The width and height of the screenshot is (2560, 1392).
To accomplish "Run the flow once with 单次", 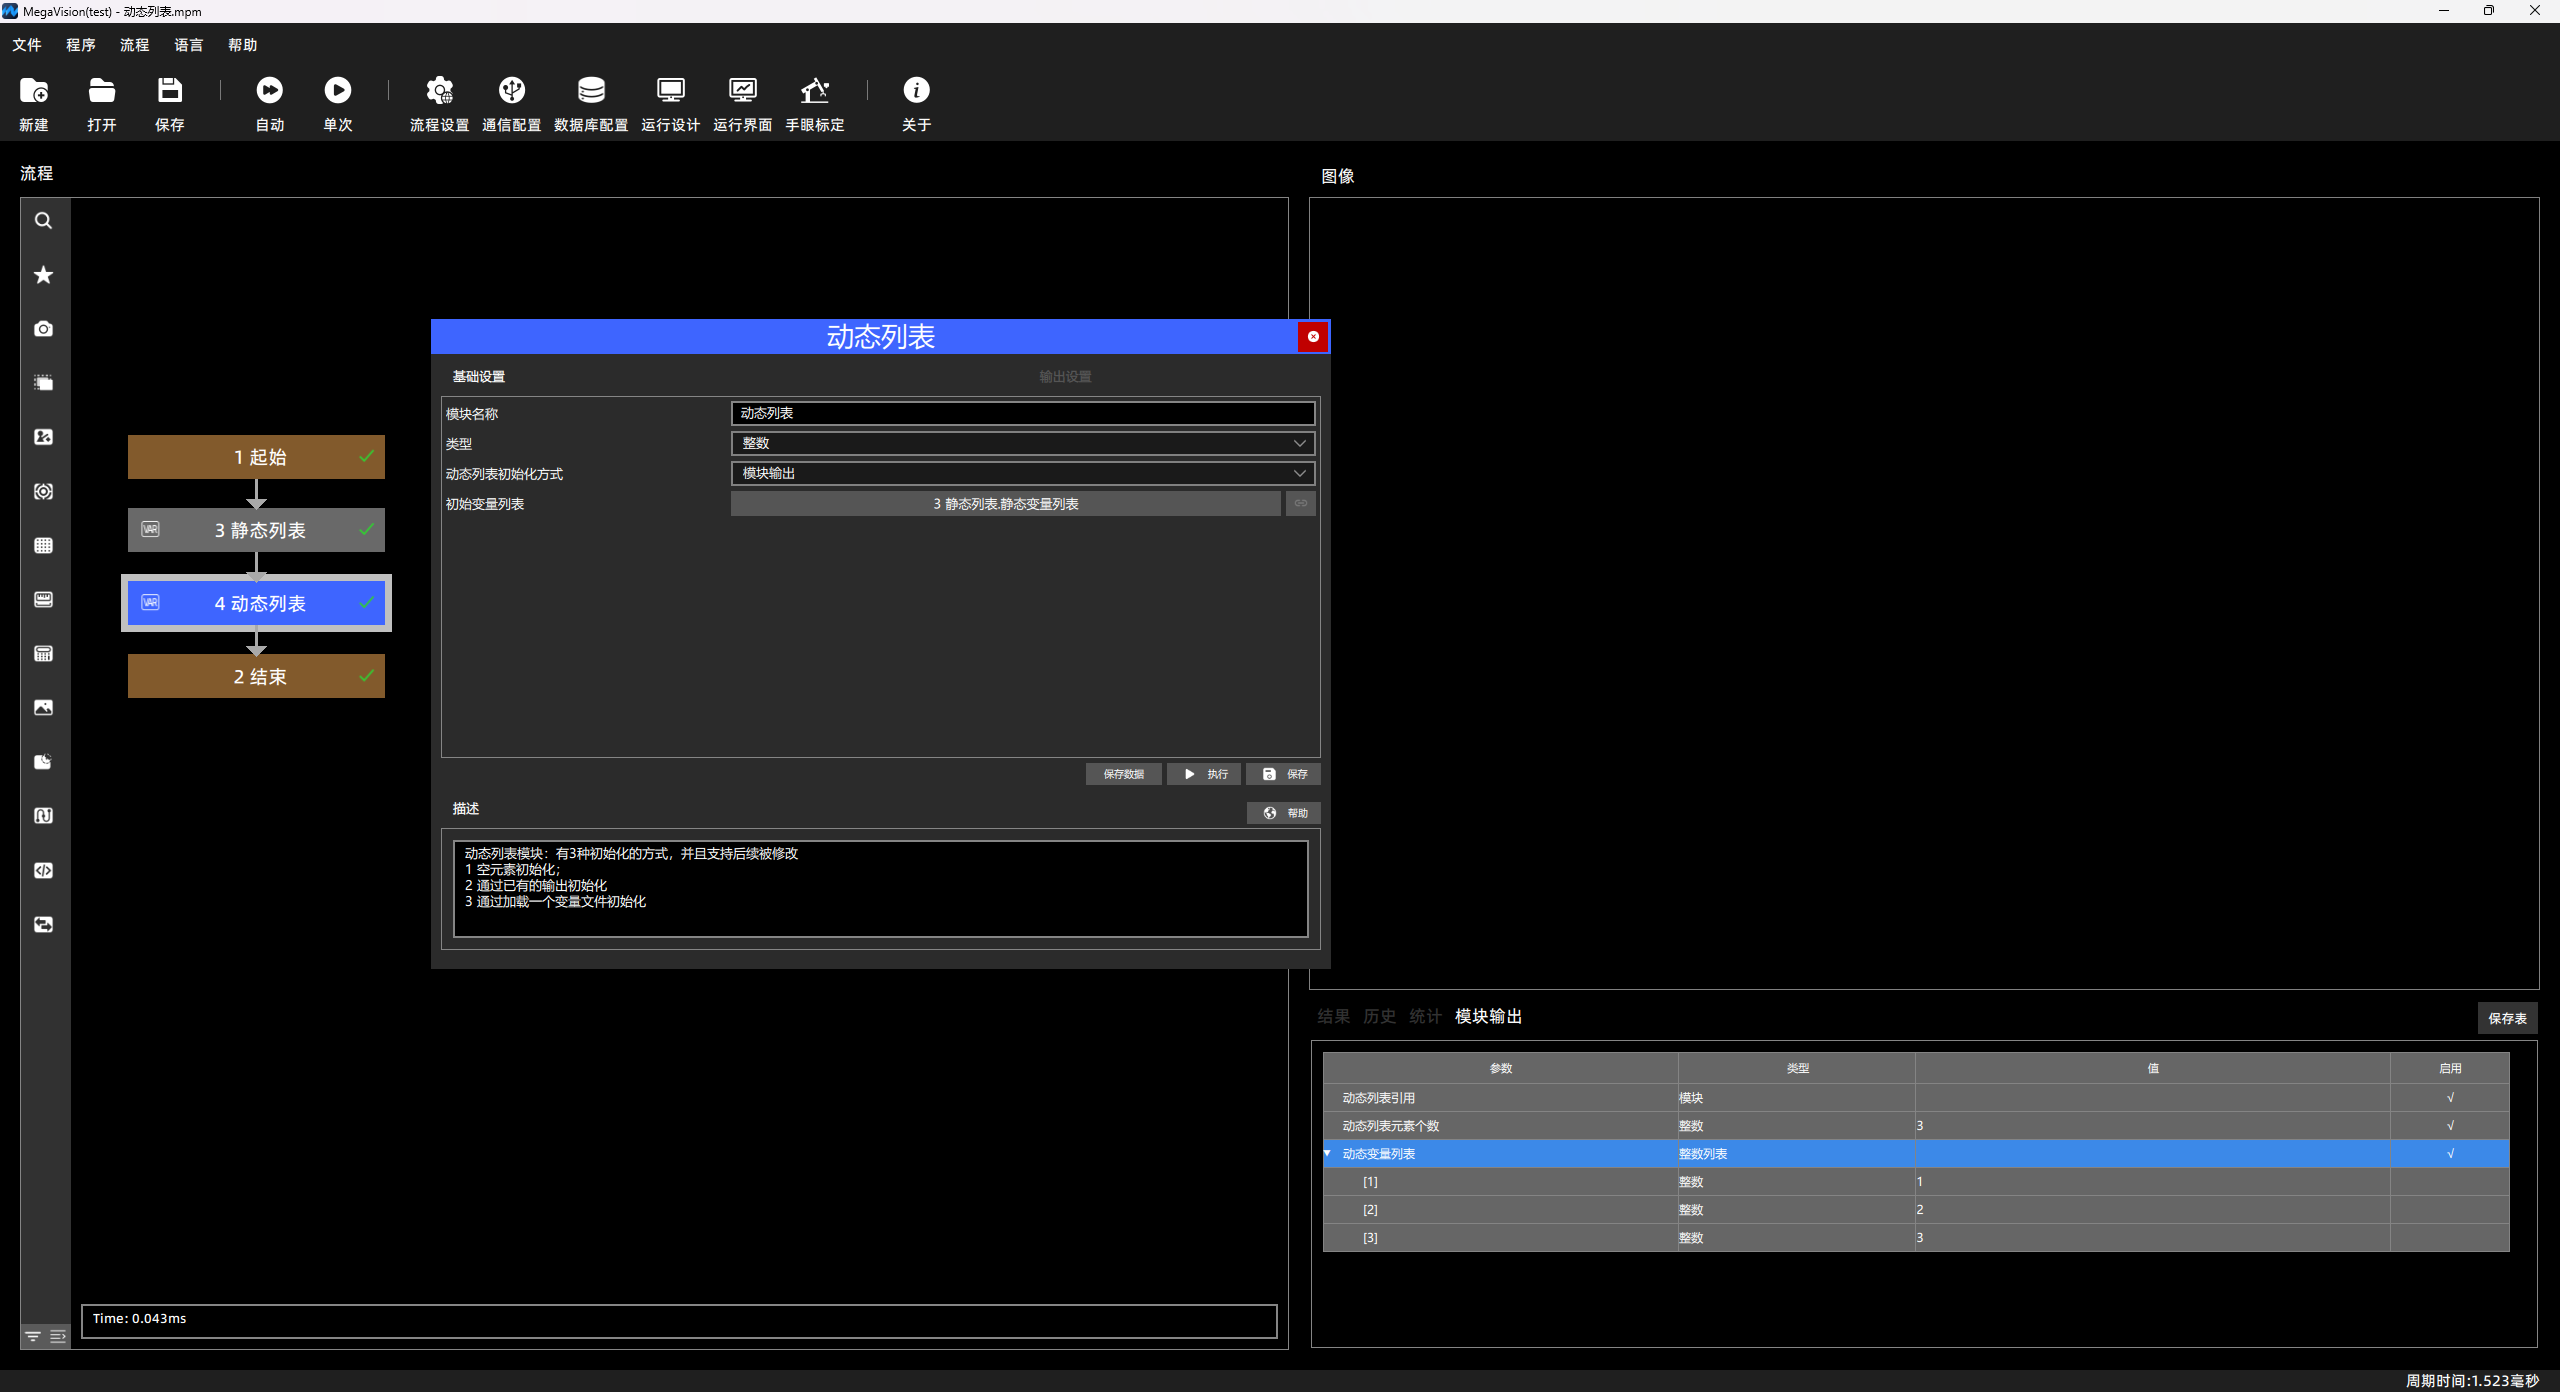I will pos(338,91).
